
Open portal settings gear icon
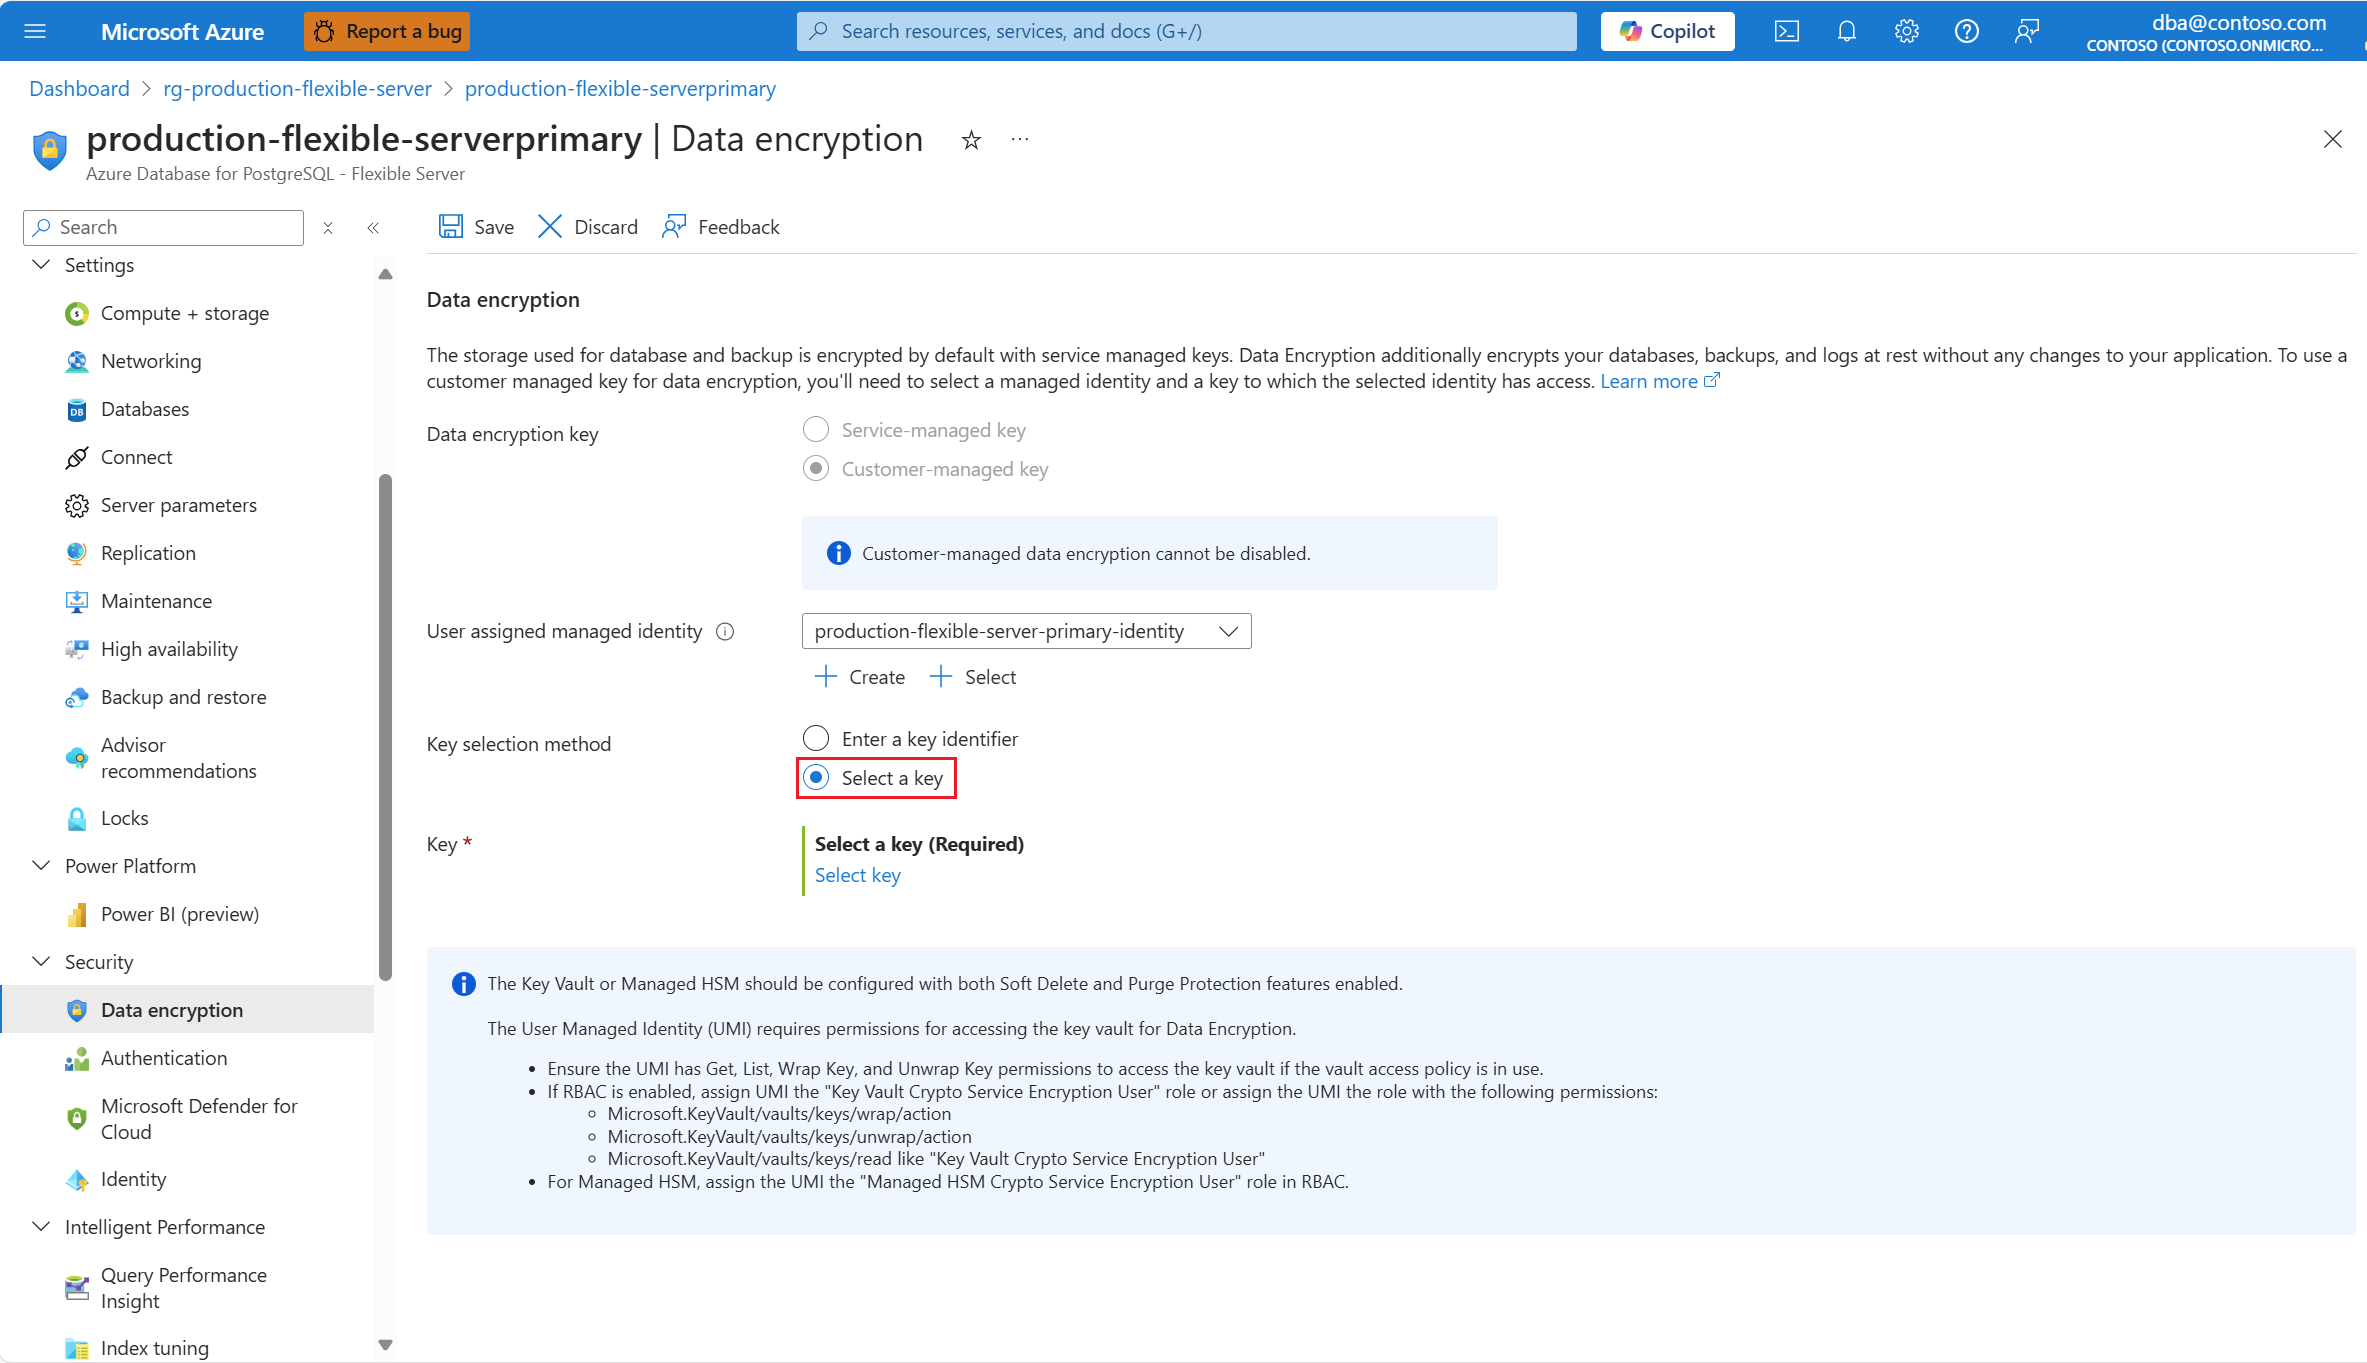1906,31
